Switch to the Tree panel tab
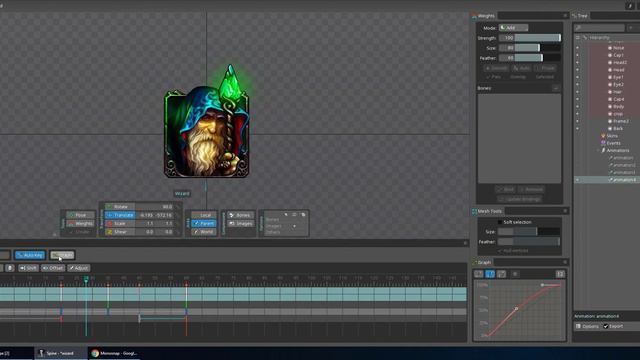Viewport: 640px width, 360px height. [580, 16]
